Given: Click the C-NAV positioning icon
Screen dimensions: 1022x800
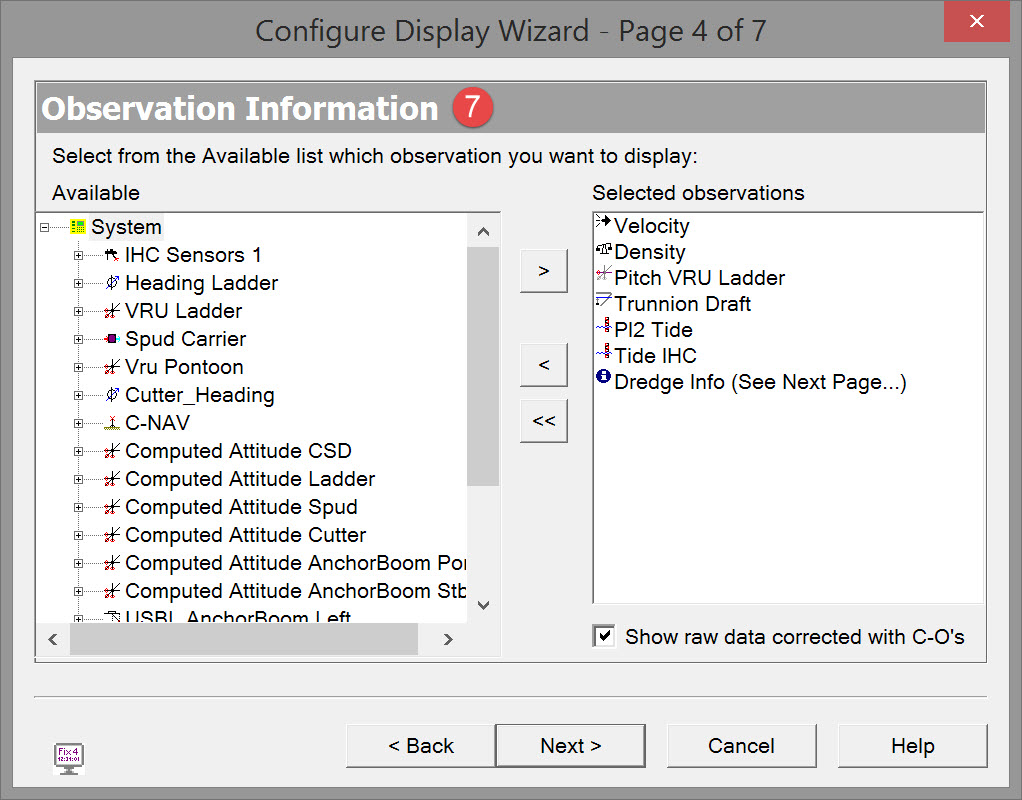Looking at the screenshot, I should click(112, 423).
